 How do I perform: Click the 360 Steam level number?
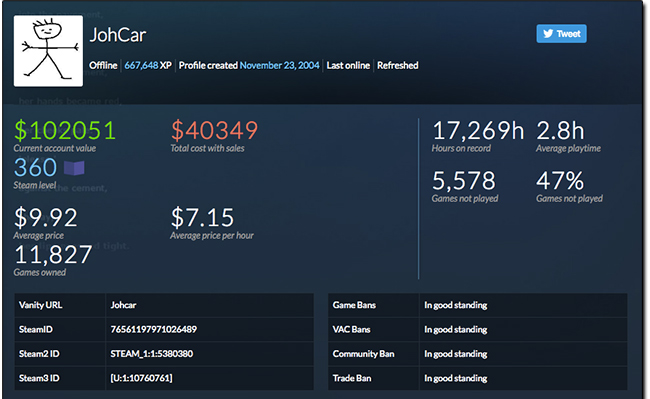[x=35, y=167]
